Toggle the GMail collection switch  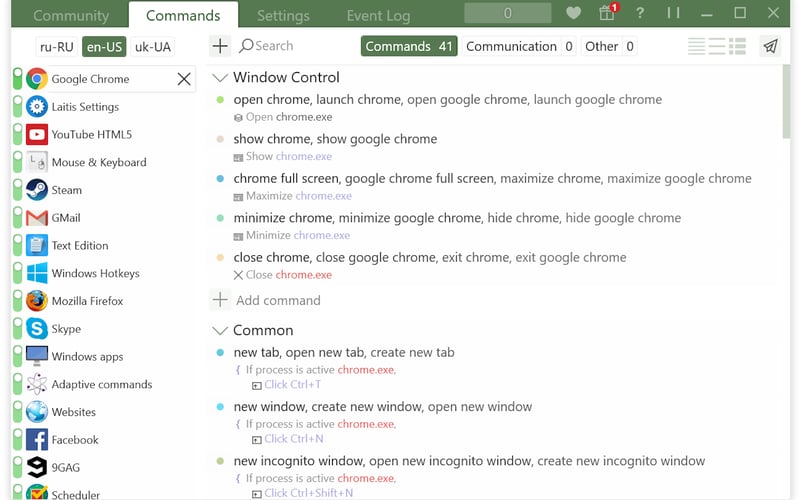tap(17, 218)
